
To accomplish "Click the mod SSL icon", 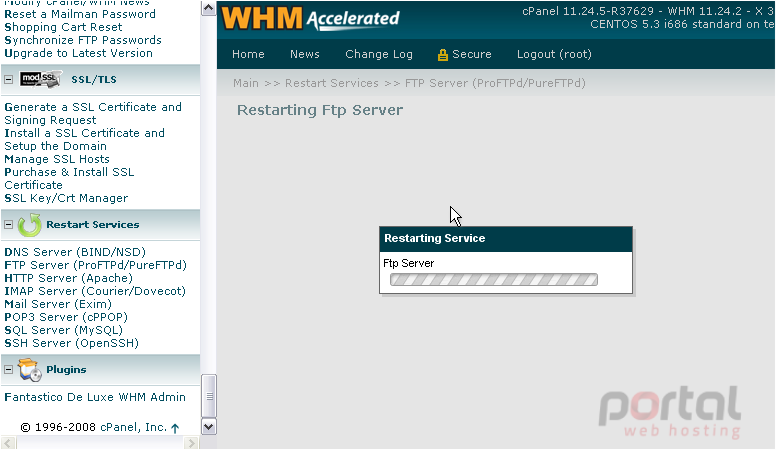I will 41,79.
